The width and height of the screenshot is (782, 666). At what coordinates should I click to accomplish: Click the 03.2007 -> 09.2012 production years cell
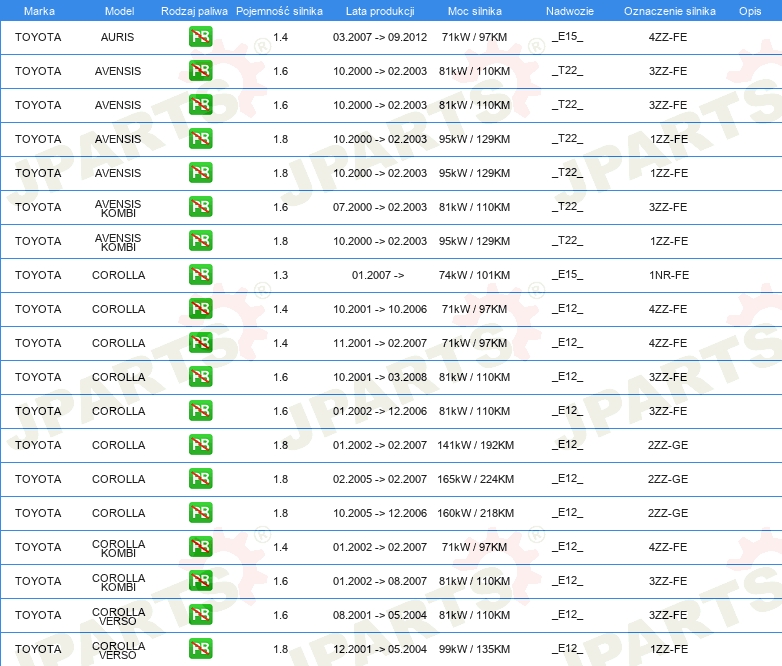(380, 37)
